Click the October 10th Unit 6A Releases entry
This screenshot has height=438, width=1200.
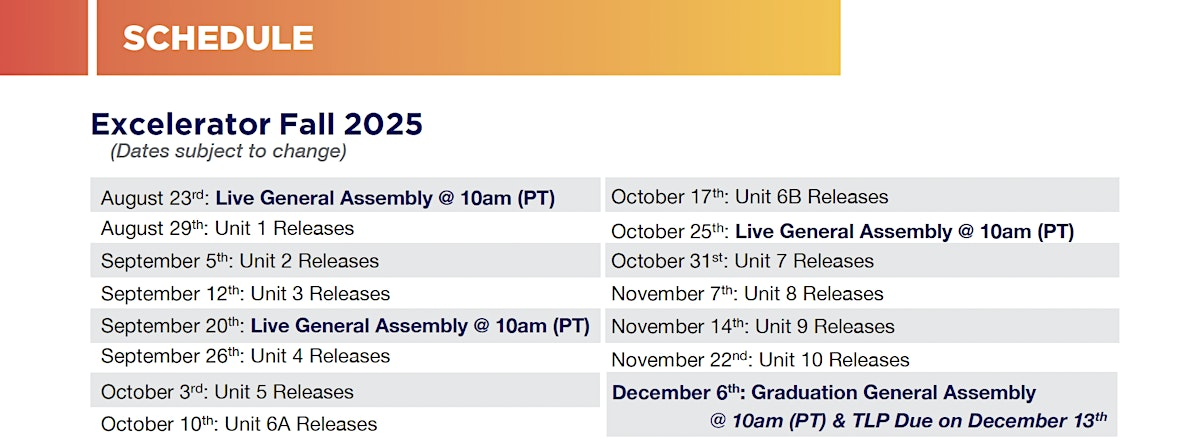point(239,424)
